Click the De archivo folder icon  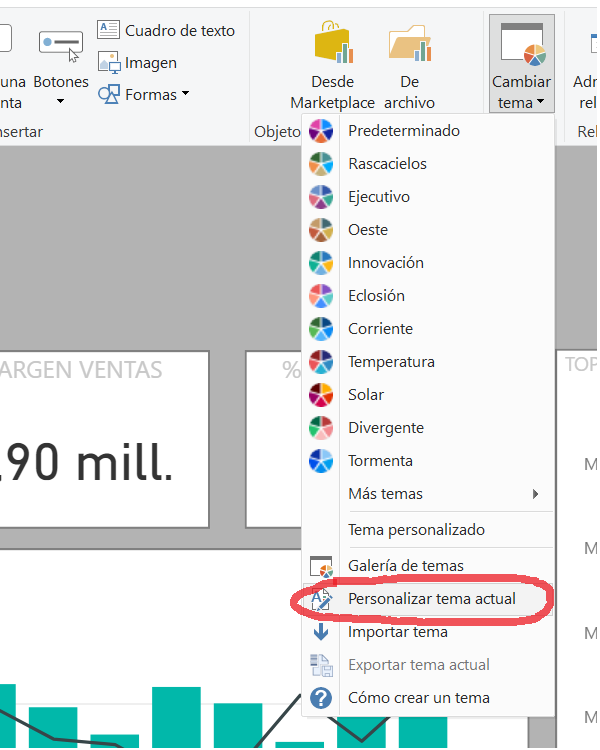(x=410, y=44)
